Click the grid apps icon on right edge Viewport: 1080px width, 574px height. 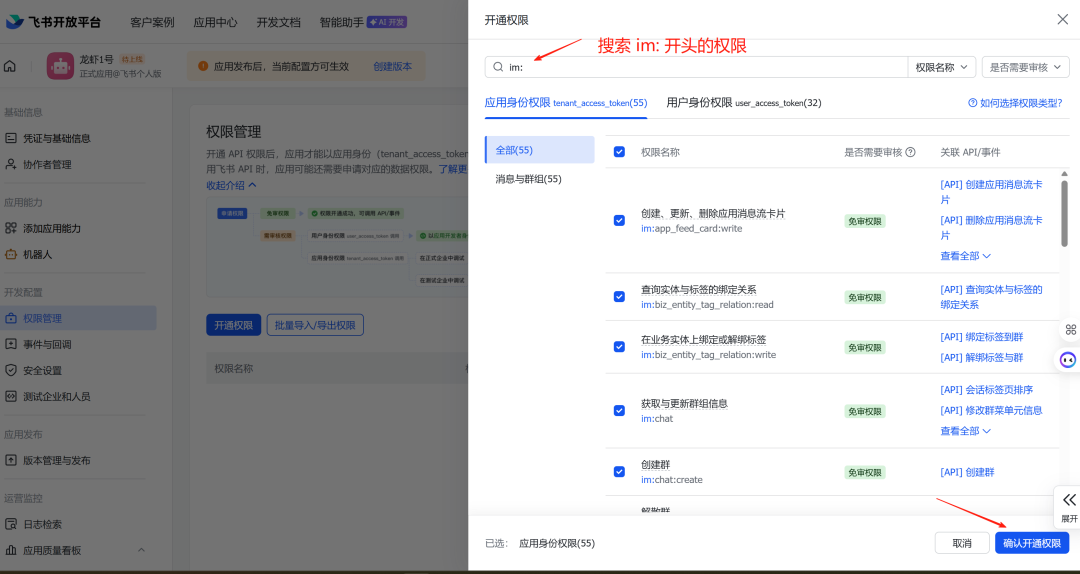1070,329
